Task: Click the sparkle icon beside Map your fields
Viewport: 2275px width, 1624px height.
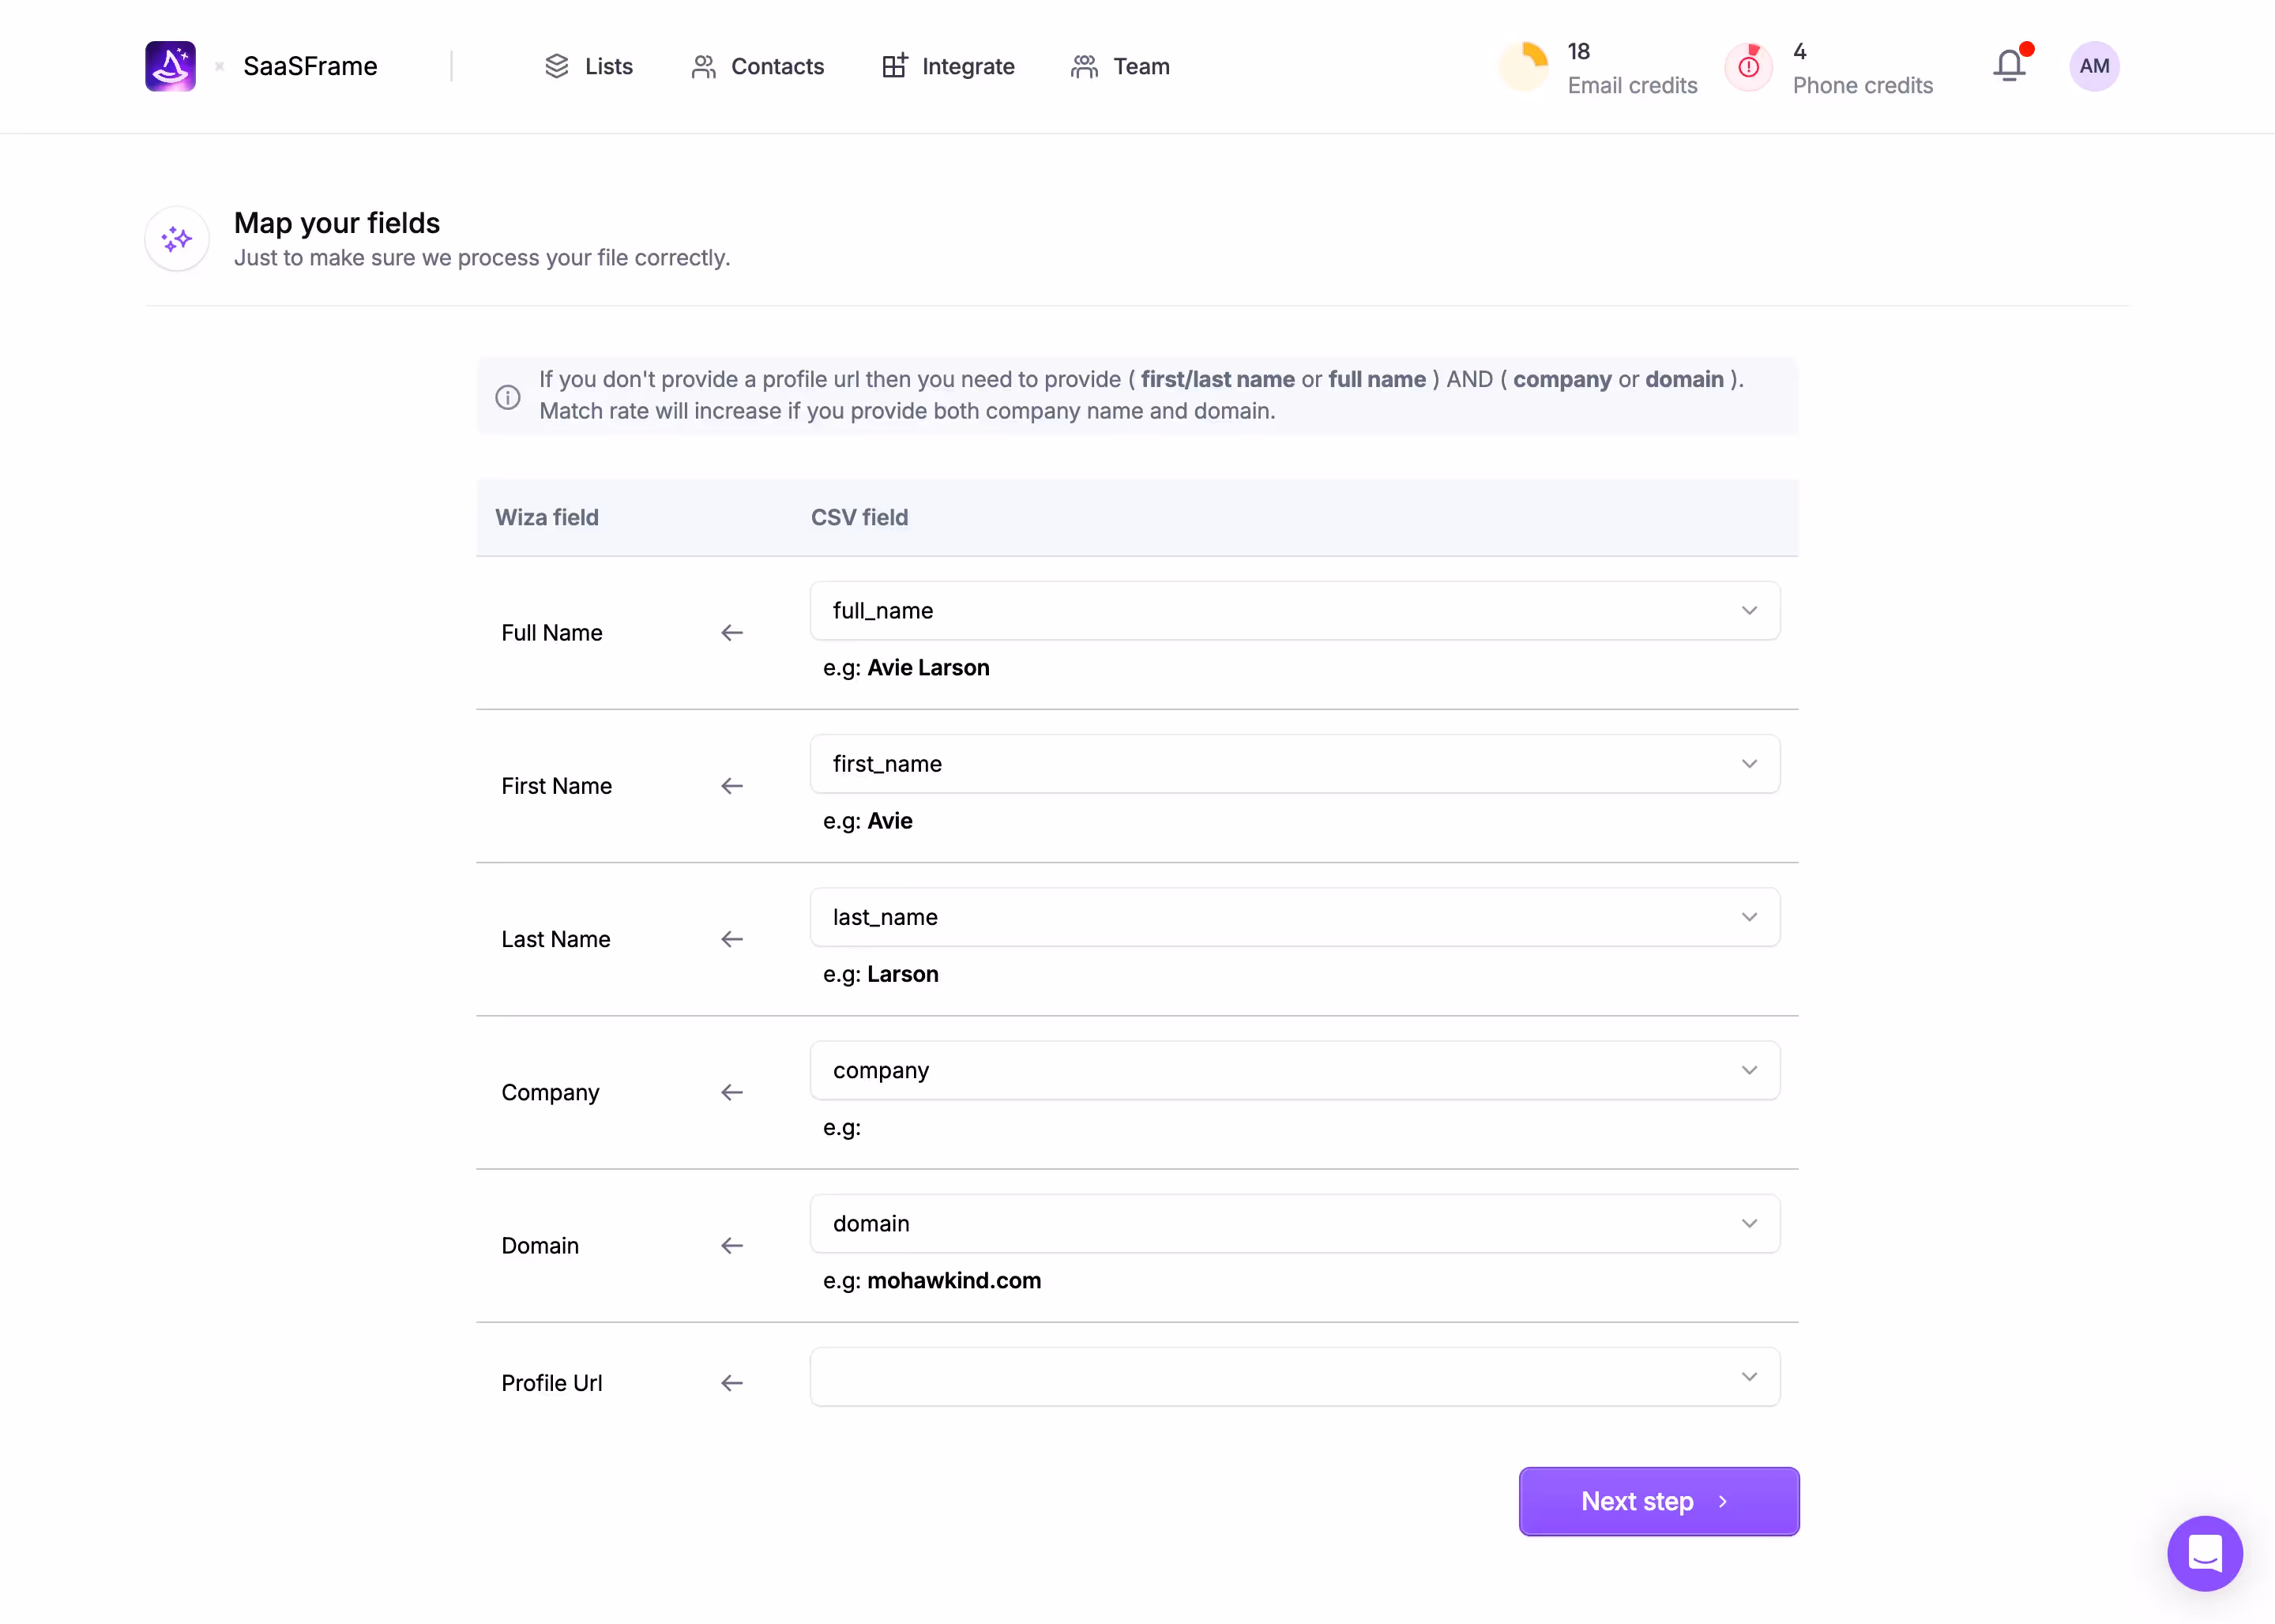Action: (x=176, y=238)
